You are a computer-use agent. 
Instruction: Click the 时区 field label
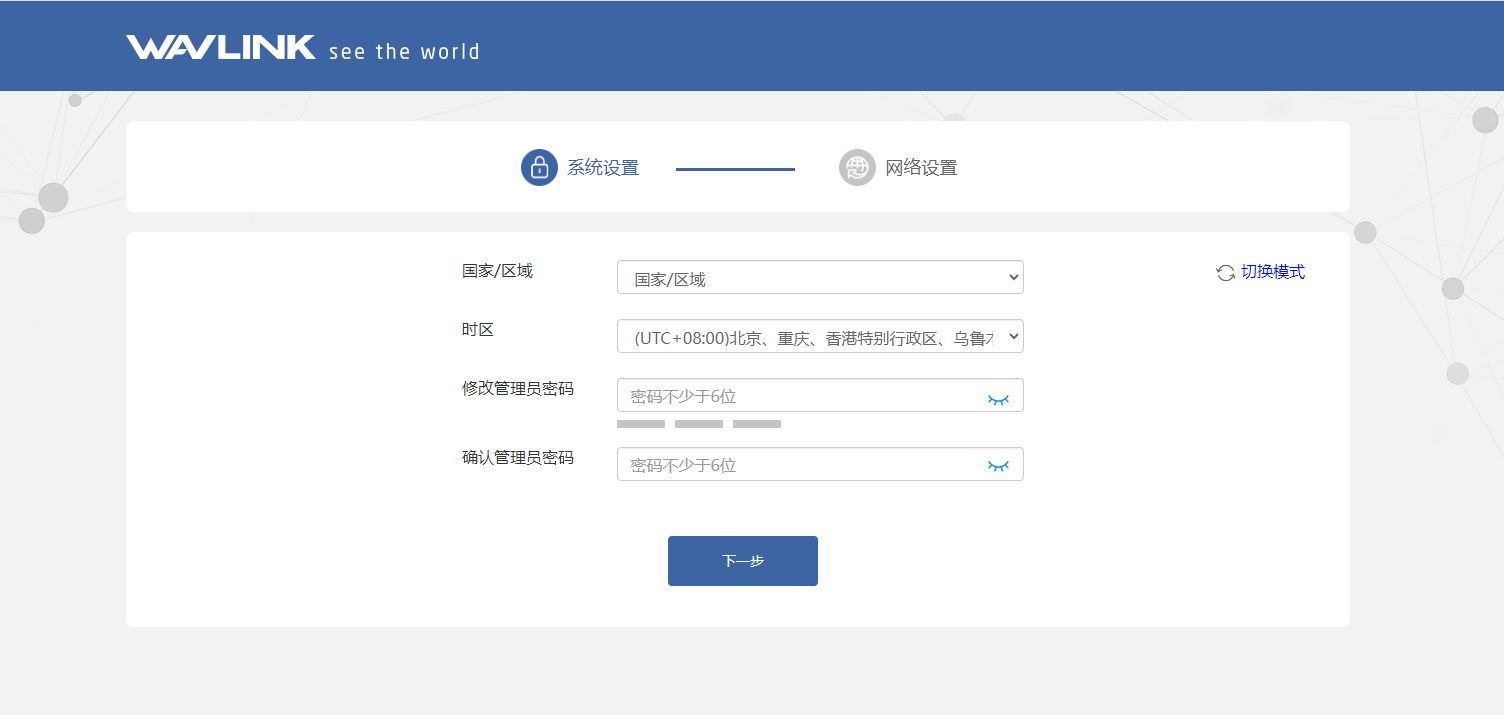[478, 329]
